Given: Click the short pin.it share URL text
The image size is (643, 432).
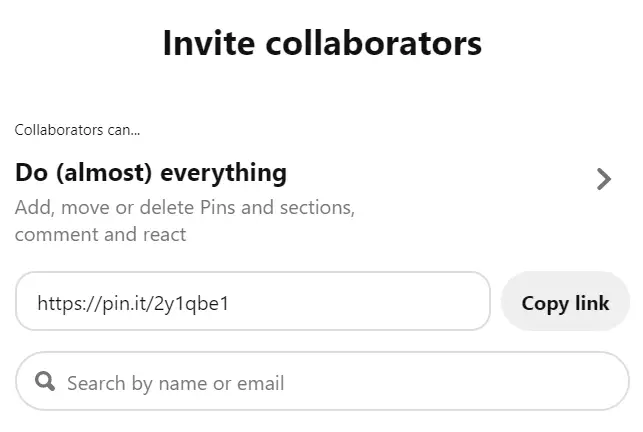Looking at the screenshot, I should (133, 304).
